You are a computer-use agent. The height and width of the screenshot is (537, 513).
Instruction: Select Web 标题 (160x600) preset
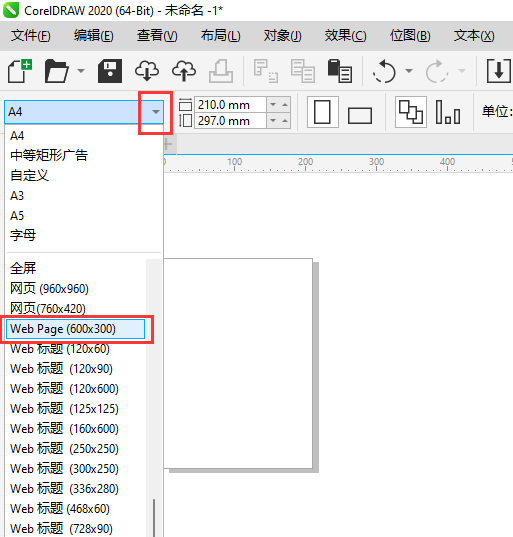click(x=76, y=429)
